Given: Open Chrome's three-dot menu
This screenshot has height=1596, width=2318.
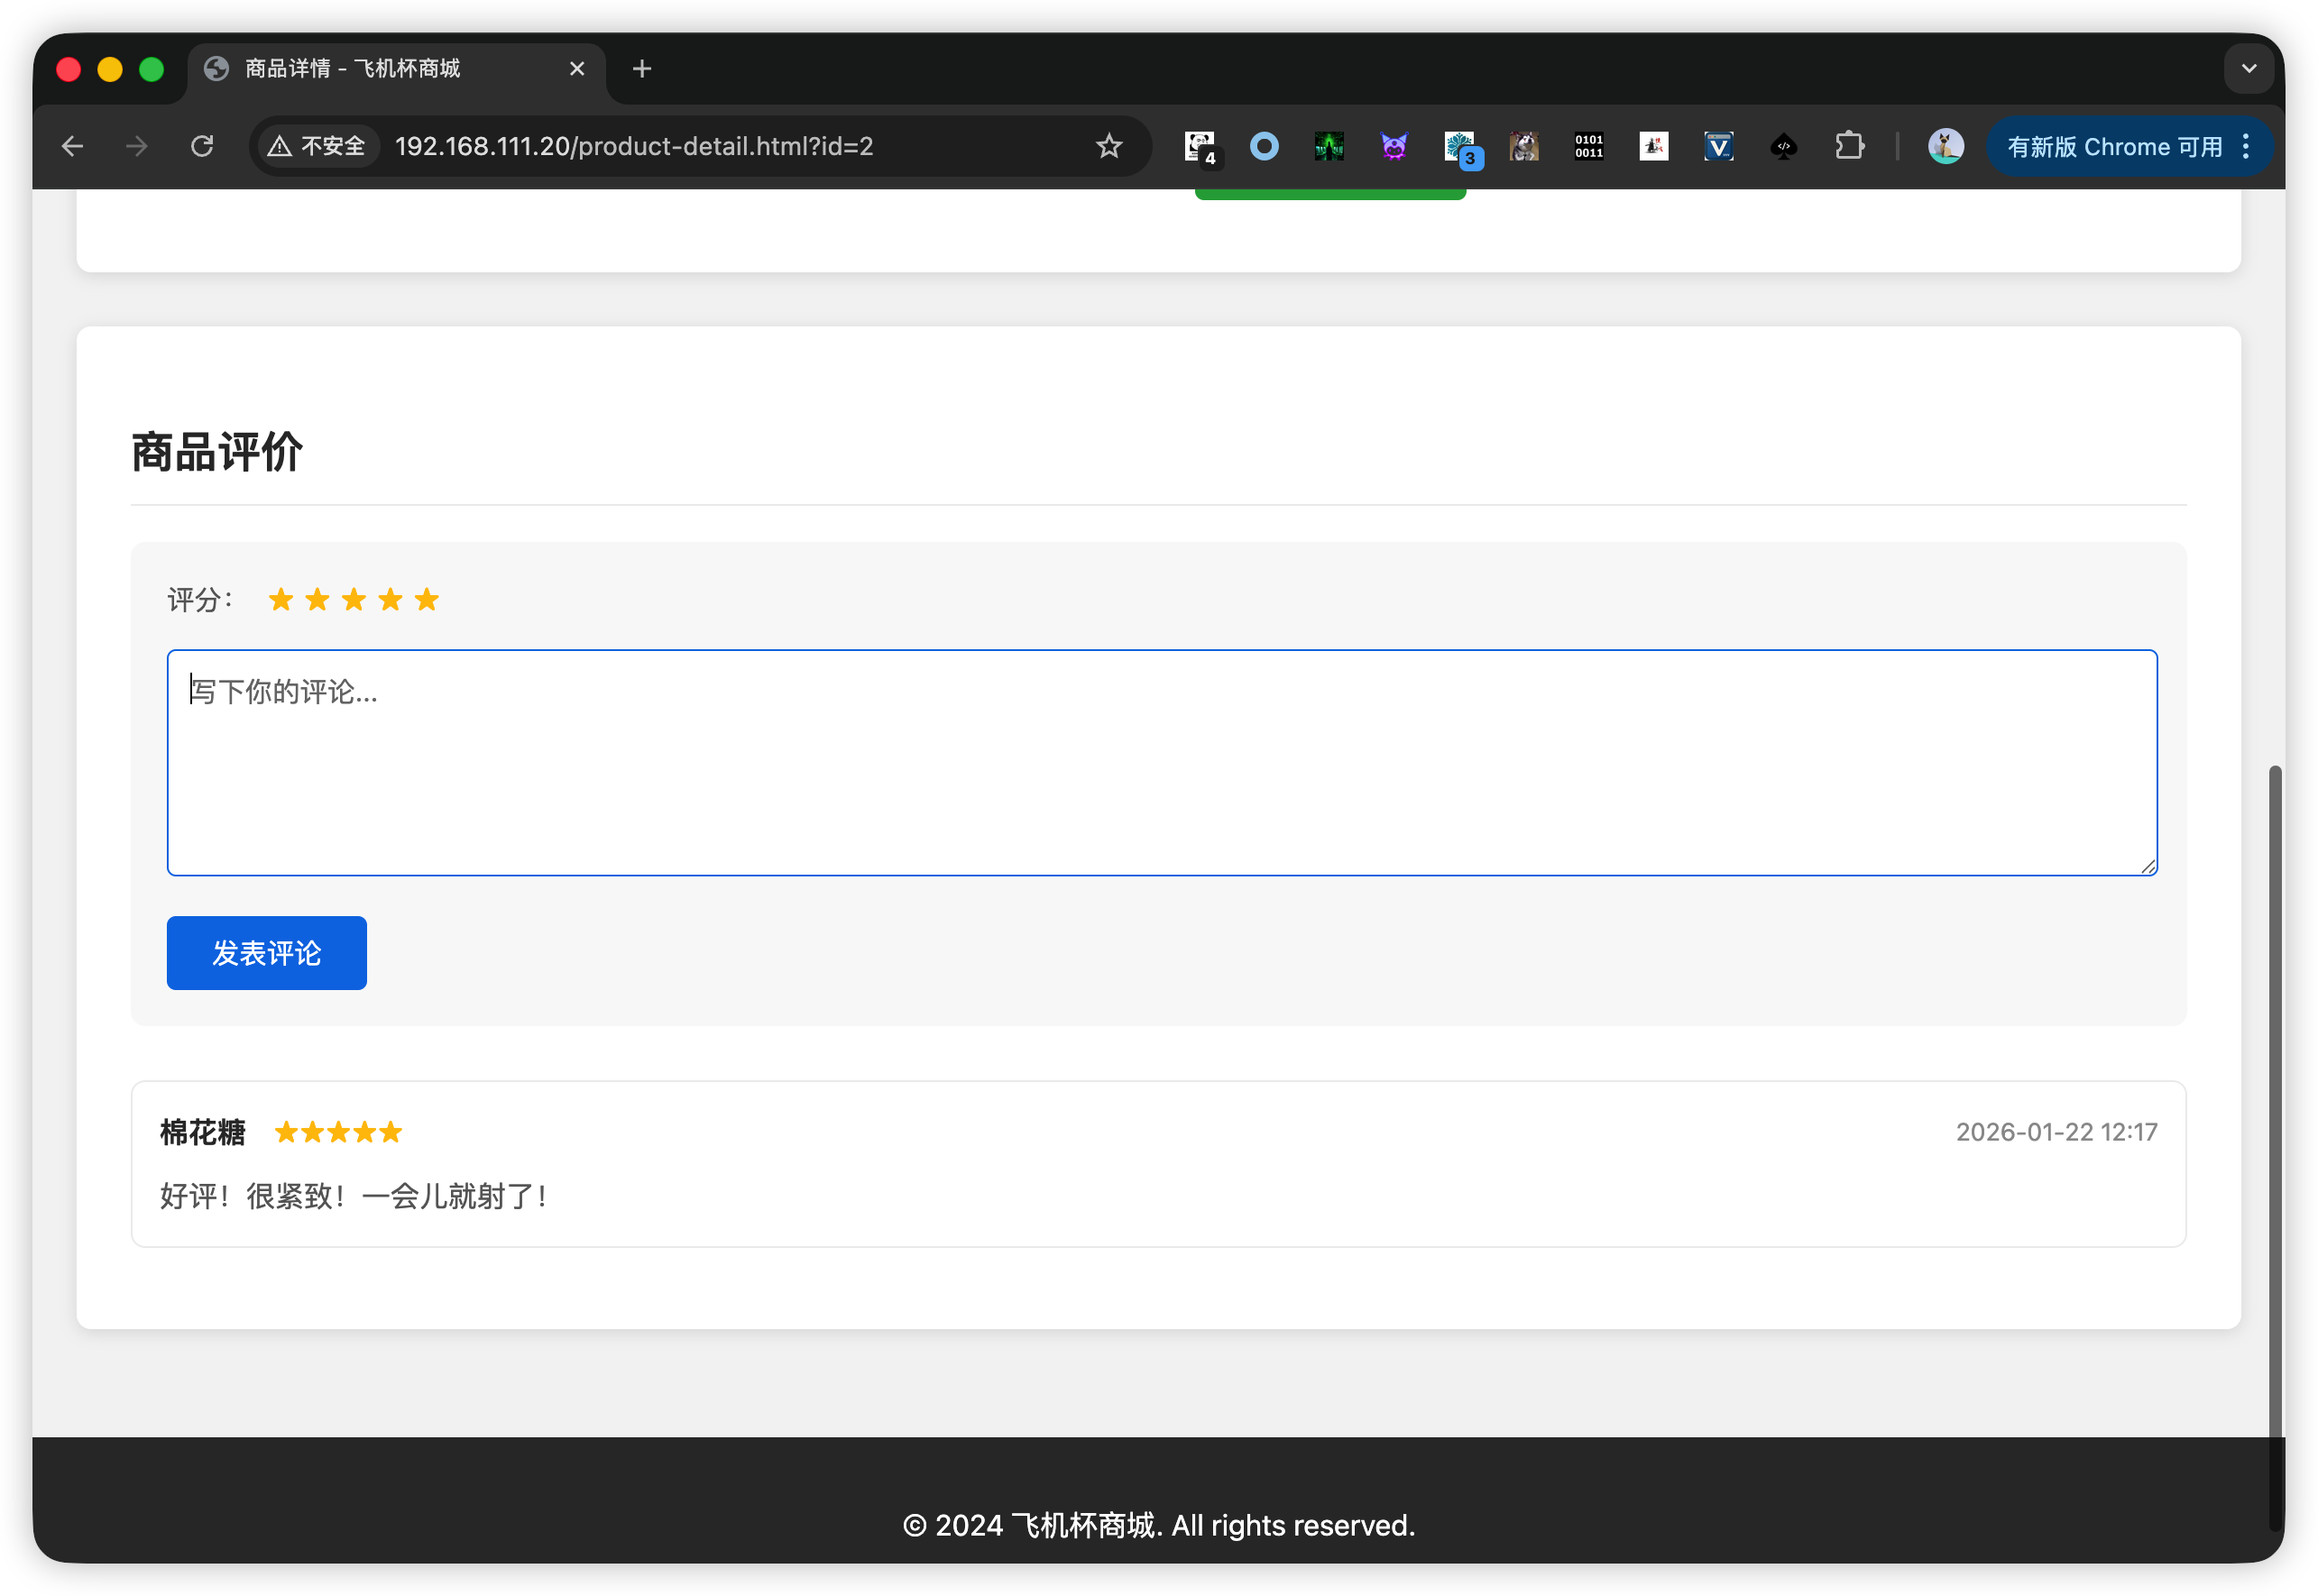Looking at the screenshot, I should pos(2246,147).
